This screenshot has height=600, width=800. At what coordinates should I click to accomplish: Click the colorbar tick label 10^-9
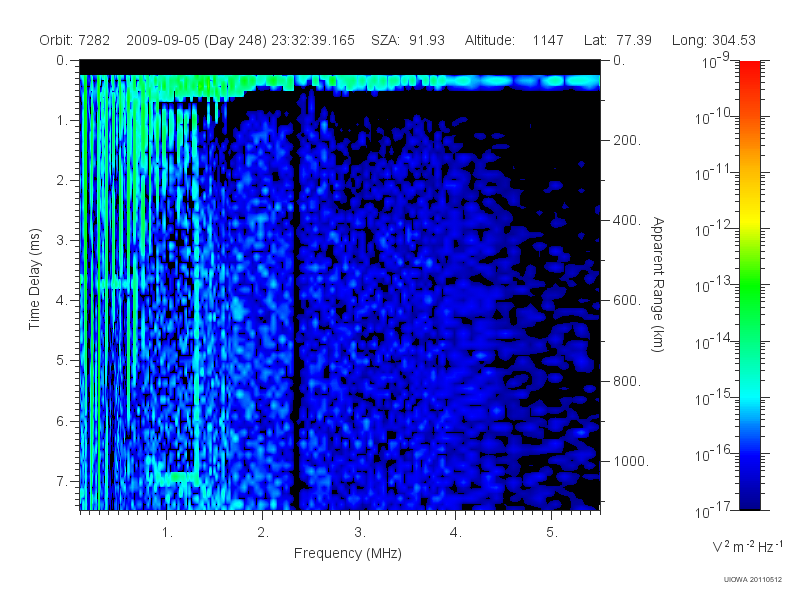coord(716,61)
